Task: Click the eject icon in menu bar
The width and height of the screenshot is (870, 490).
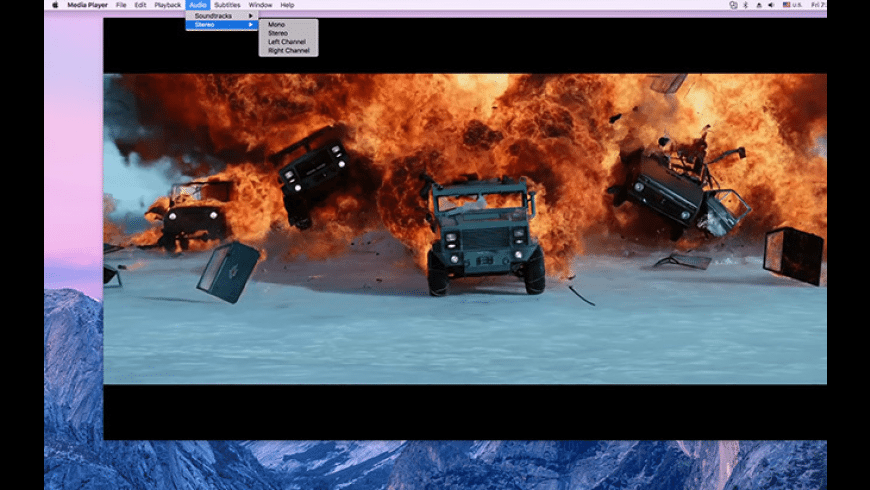Action: (x=757, y=5)
